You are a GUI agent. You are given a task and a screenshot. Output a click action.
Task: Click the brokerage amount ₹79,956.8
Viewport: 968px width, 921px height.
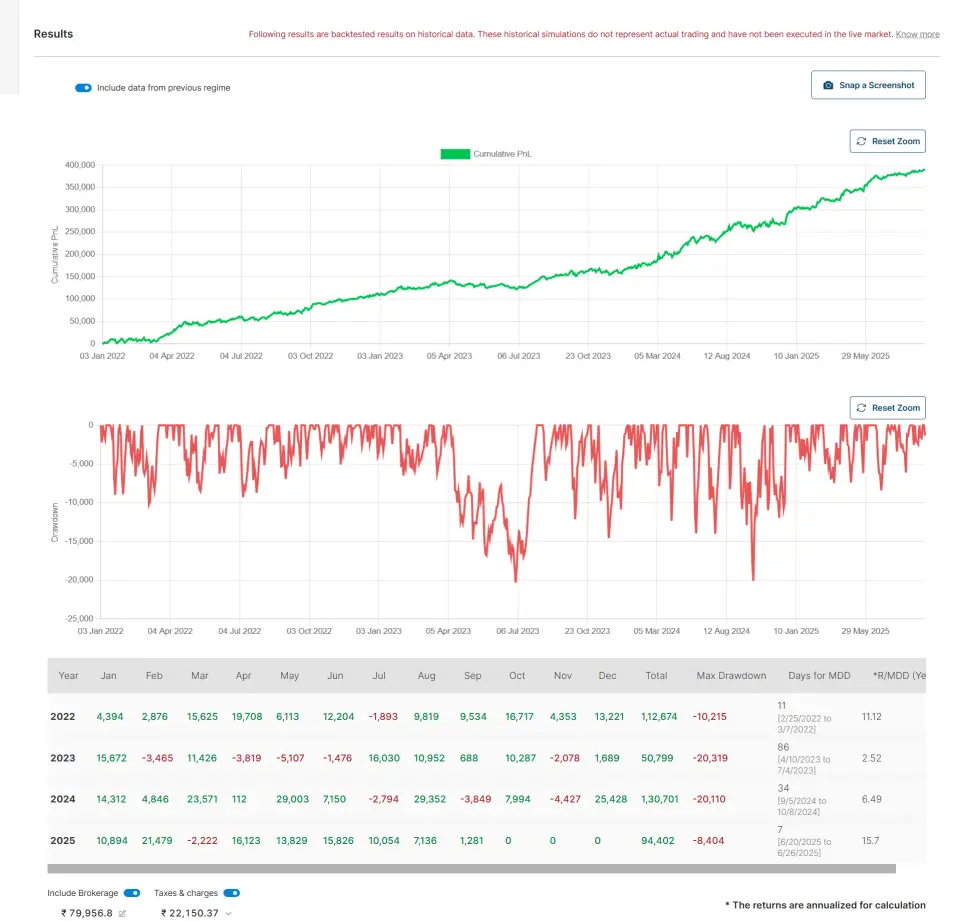[86, 913]
